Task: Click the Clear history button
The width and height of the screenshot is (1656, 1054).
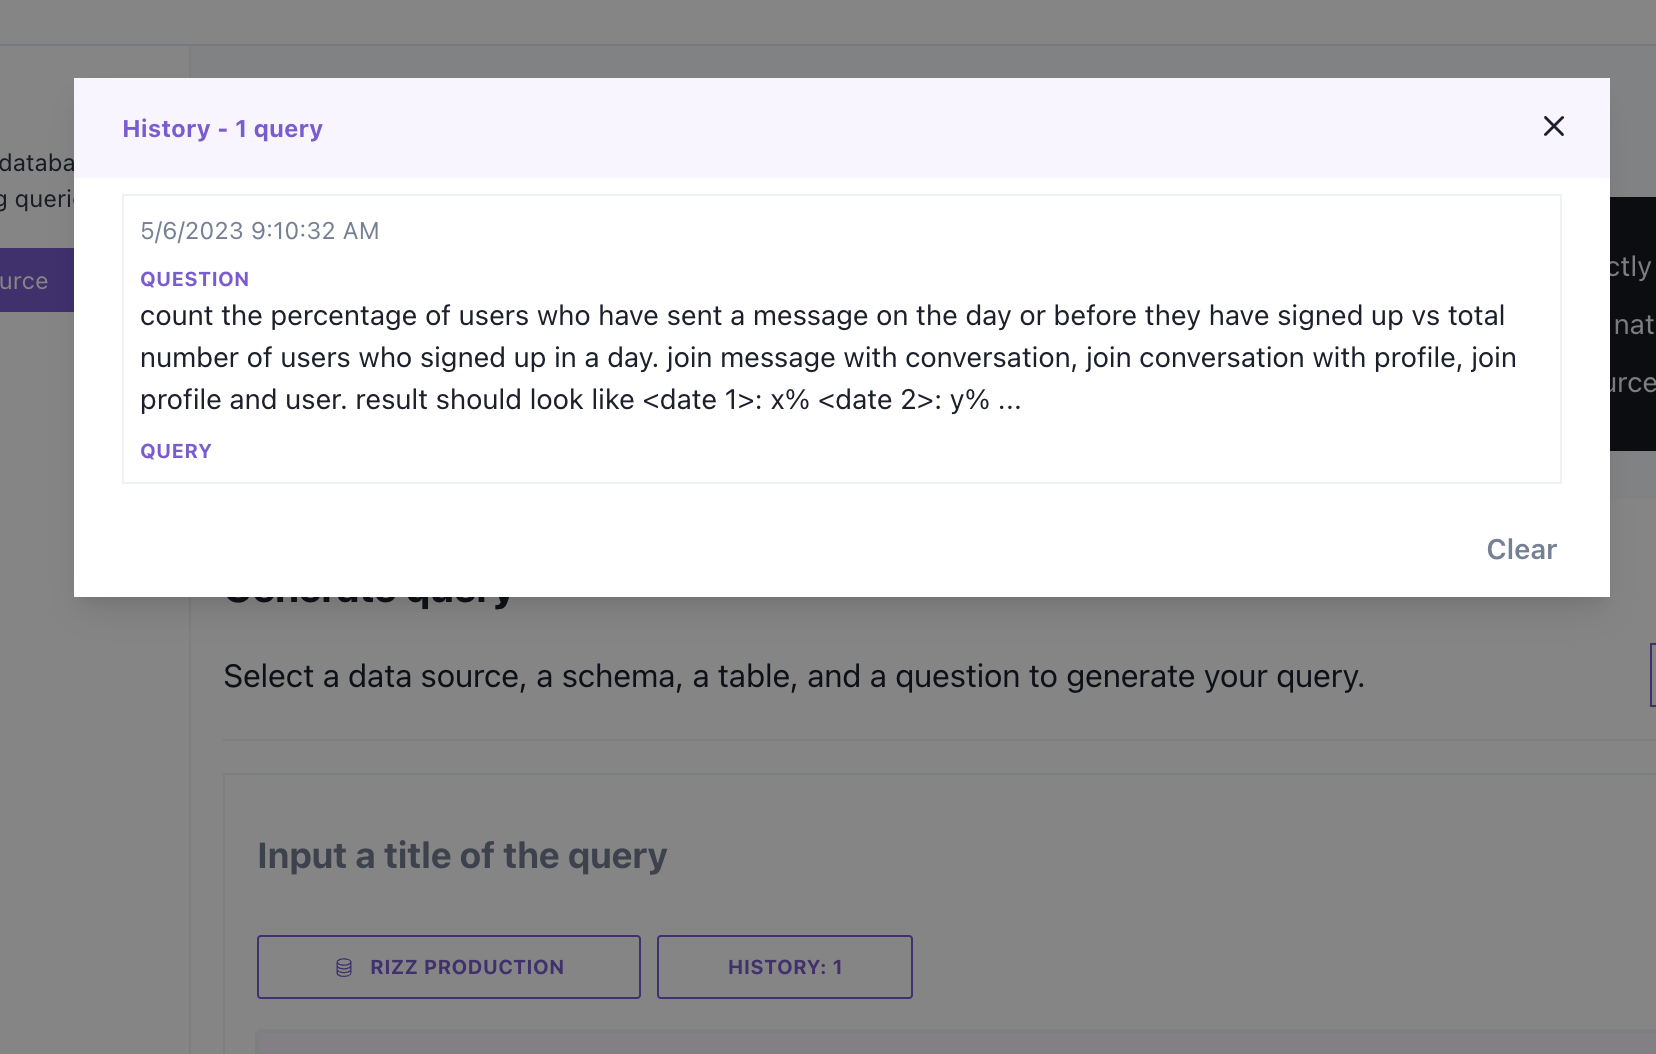Action: coord(1521,549)
